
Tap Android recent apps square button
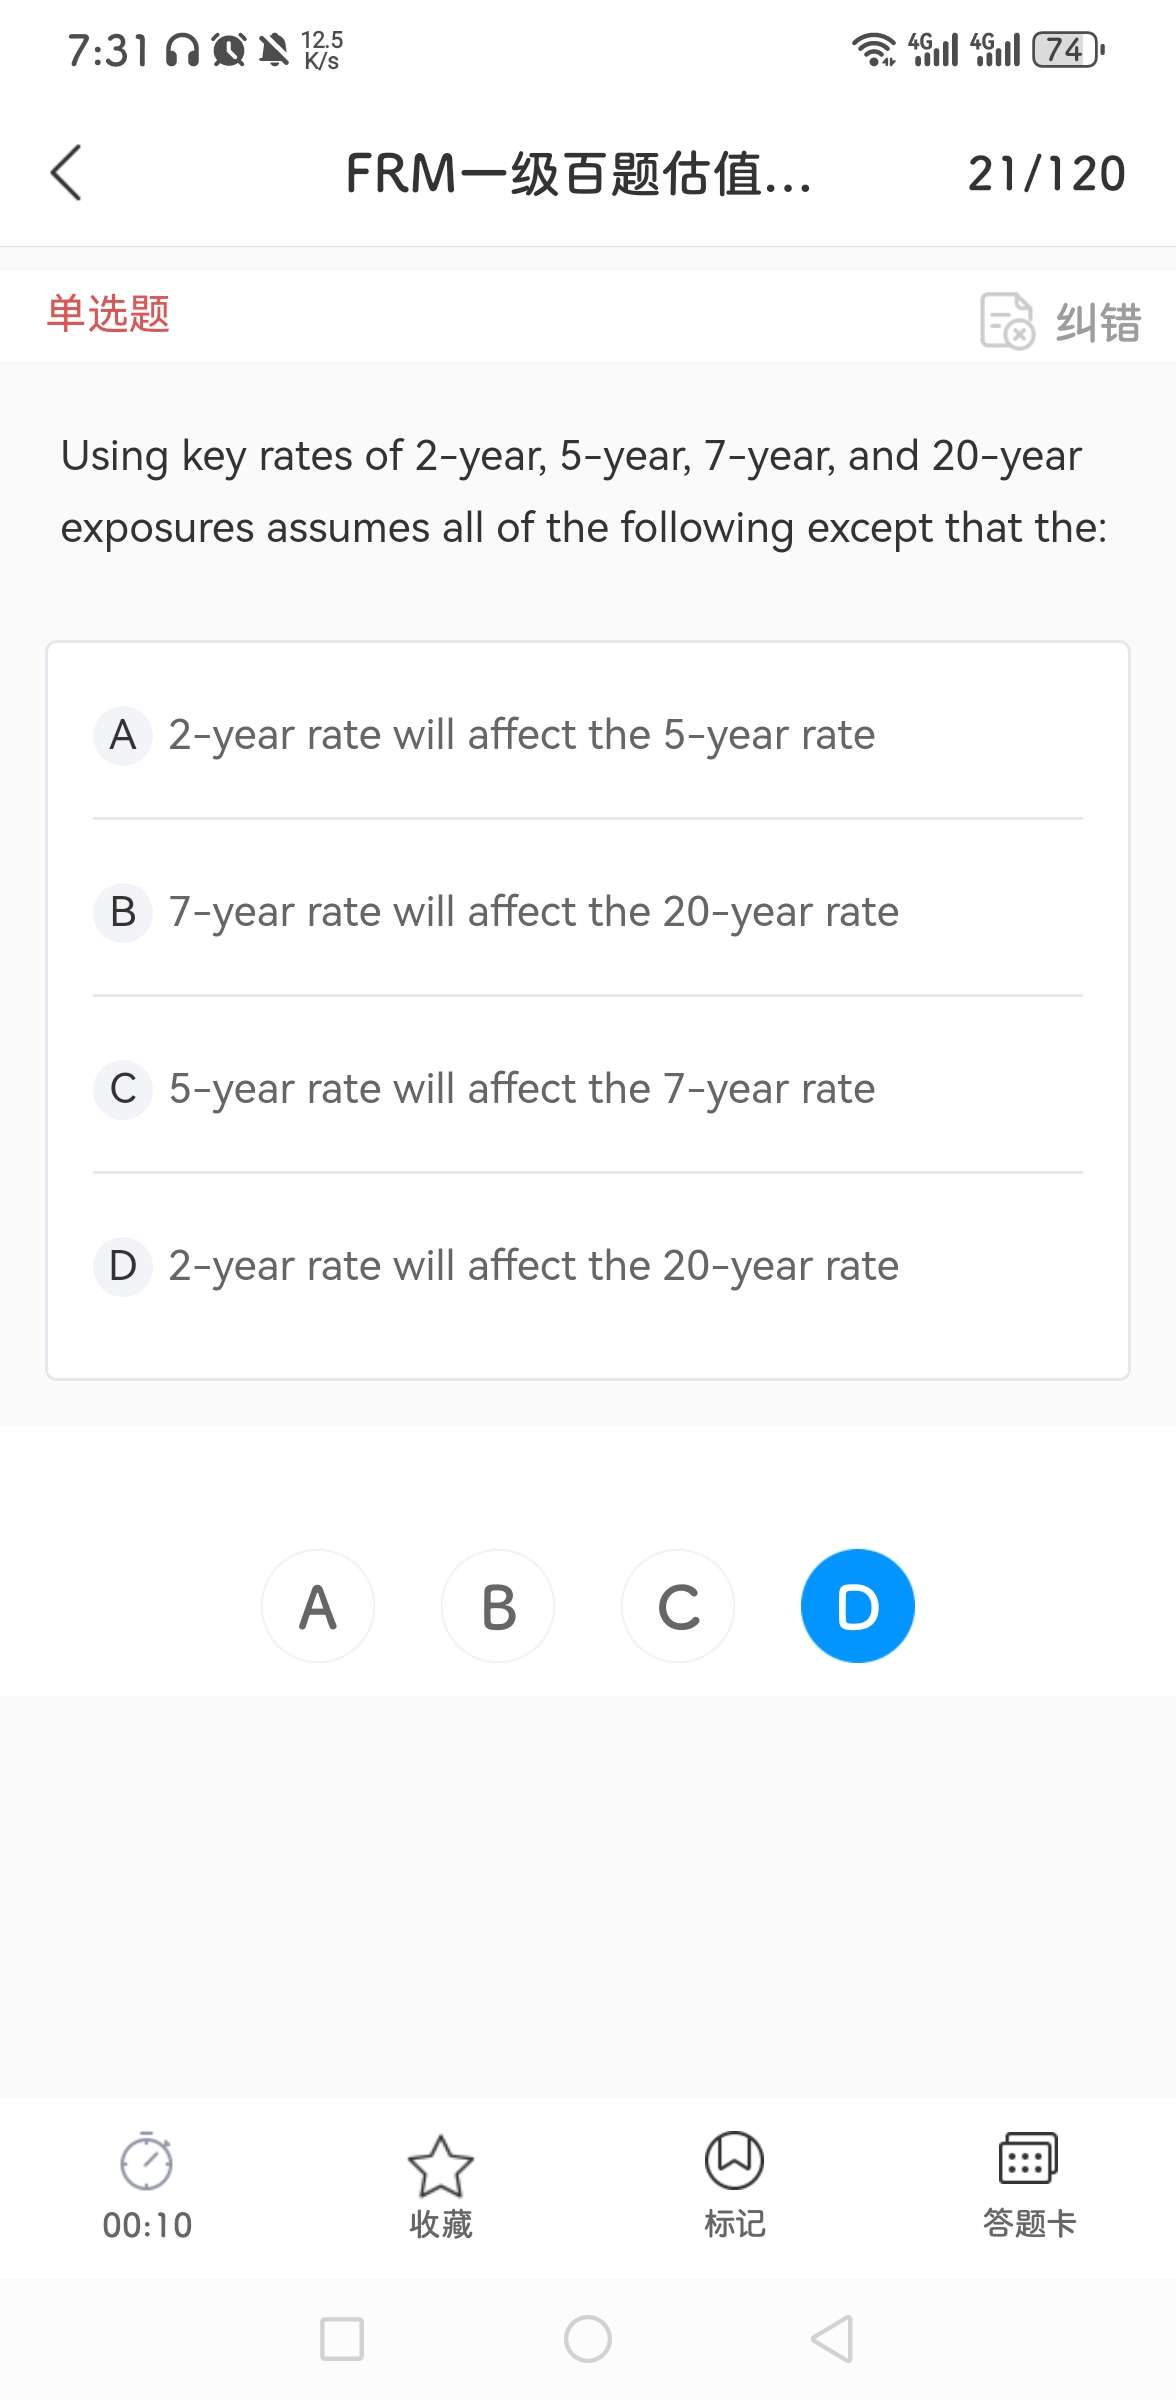click(341, 2339)
